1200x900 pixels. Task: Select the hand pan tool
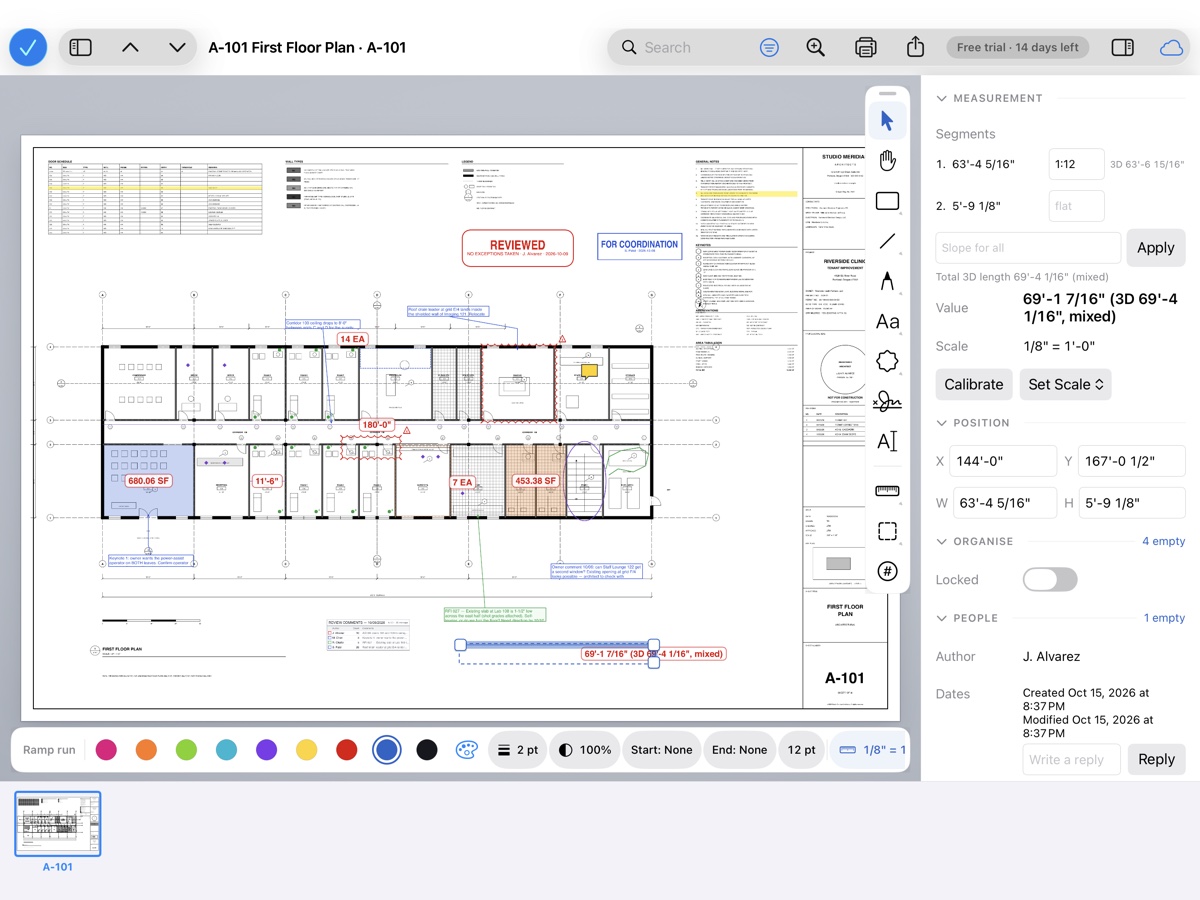(x=887, y=161)
